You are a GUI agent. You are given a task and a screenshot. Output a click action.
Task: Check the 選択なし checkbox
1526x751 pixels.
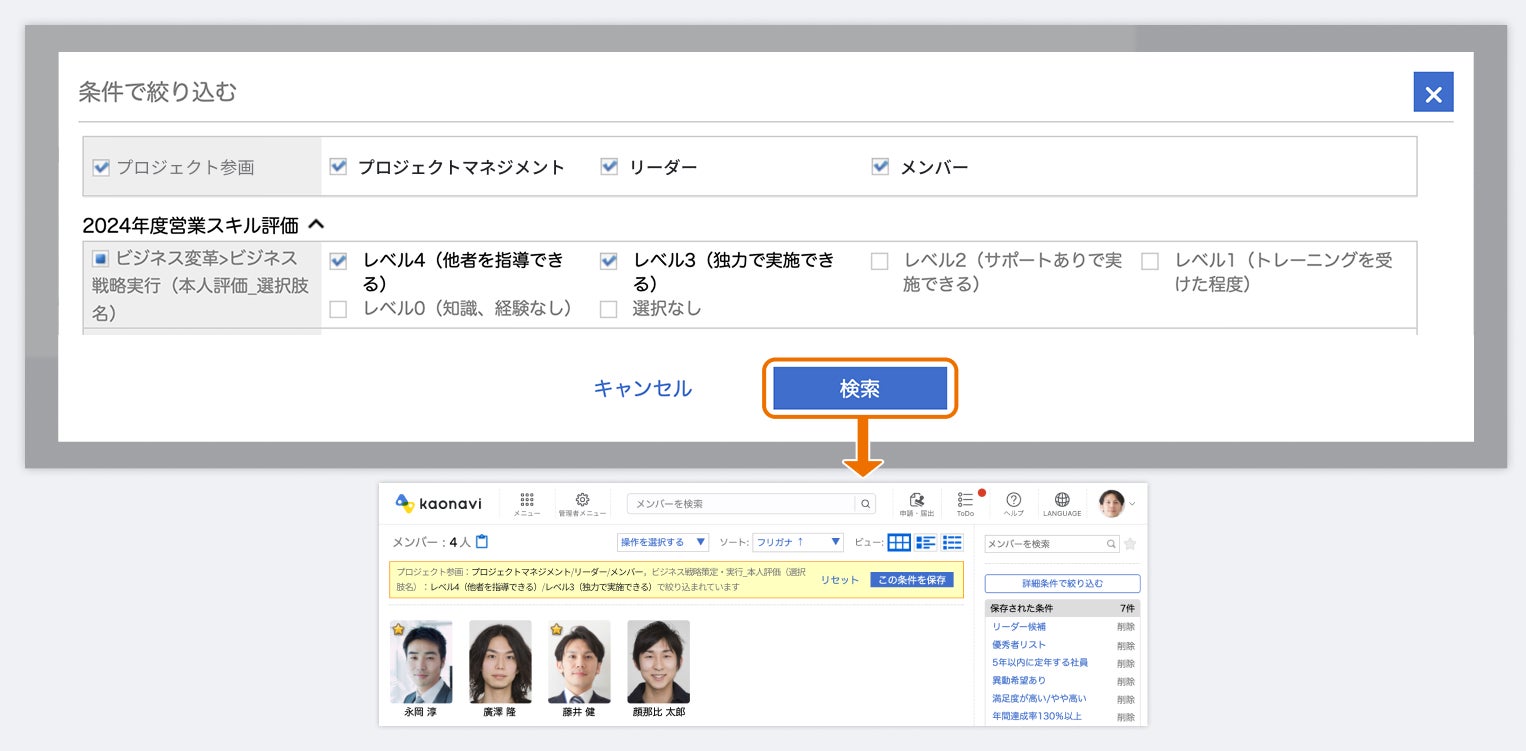click(x=609, y=309)
